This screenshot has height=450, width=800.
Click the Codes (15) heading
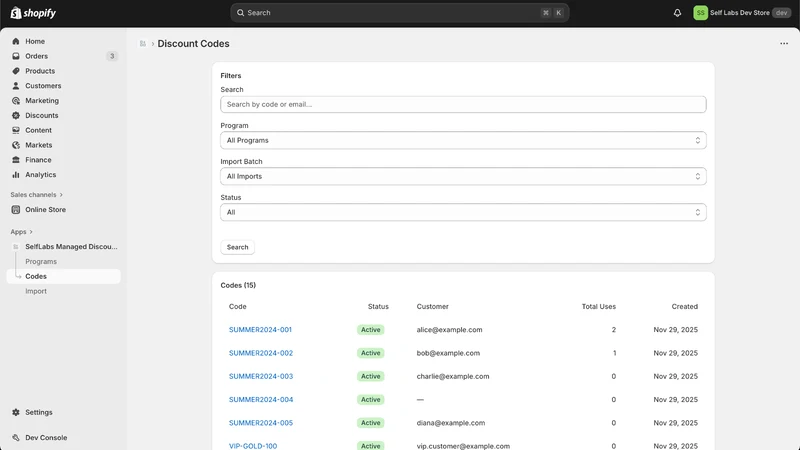pyautogui.click(x=238, y=285)
